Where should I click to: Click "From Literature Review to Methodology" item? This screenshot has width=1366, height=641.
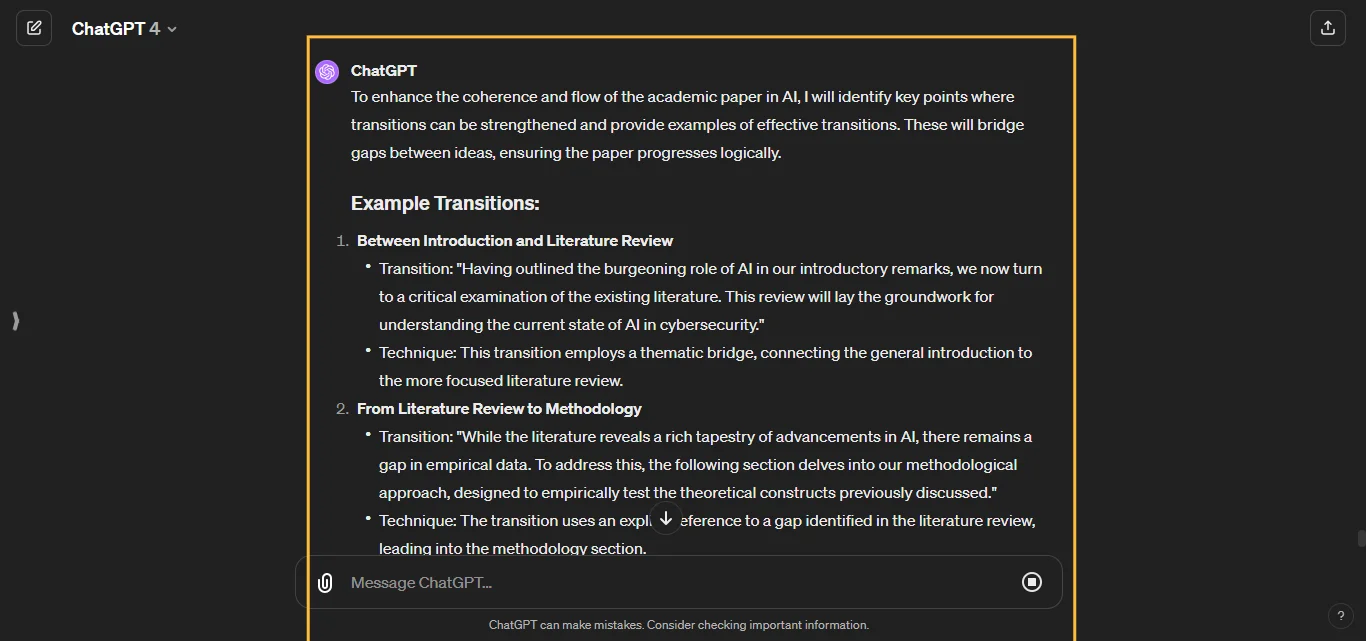[499, 409]
